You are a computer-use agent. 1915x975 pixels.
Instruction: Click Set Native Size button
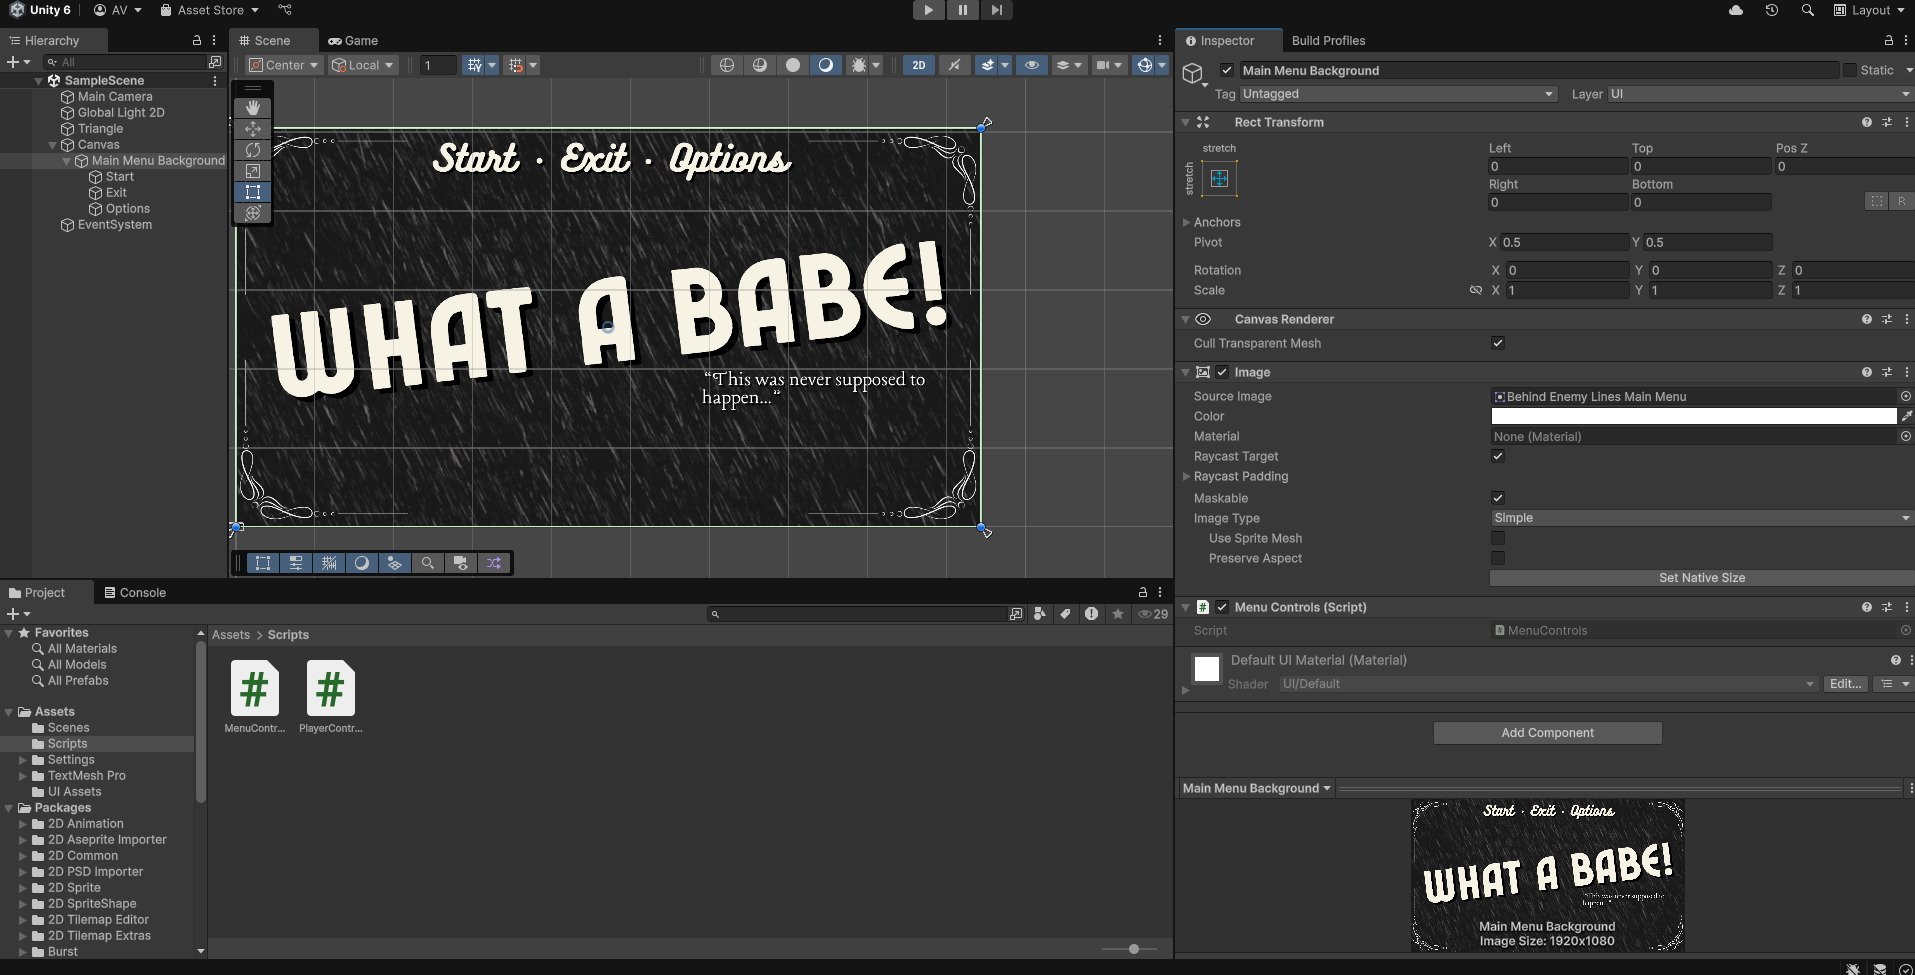coord(1701,578)
